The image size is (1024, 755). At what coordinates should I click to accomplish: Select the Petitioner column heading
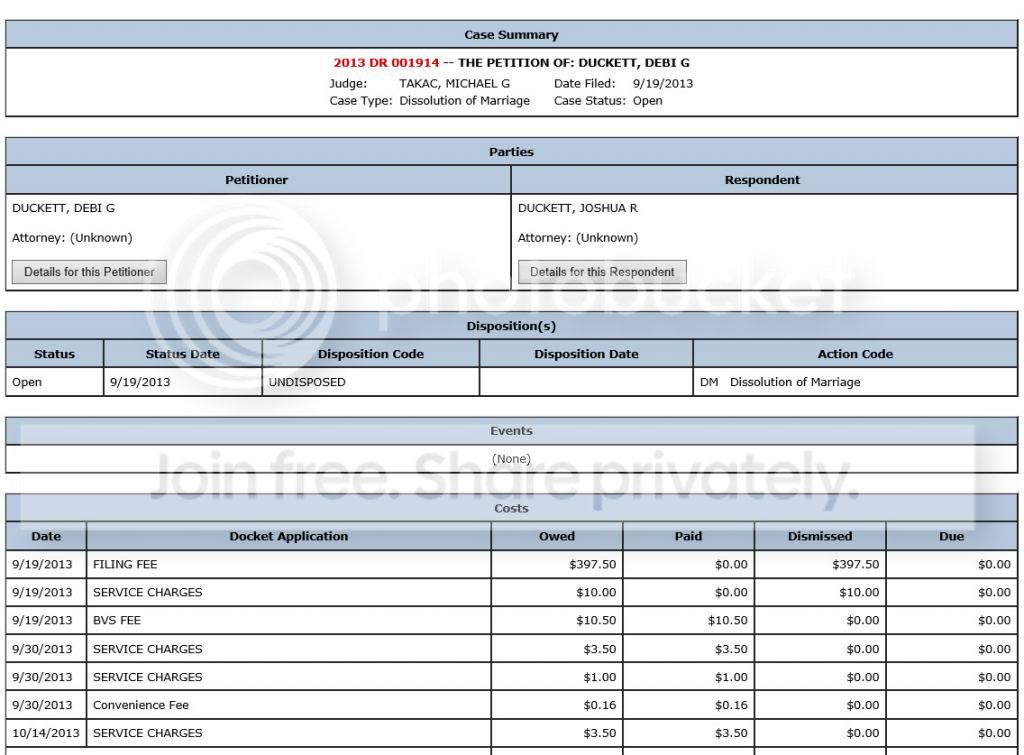[x=257, y=180]
